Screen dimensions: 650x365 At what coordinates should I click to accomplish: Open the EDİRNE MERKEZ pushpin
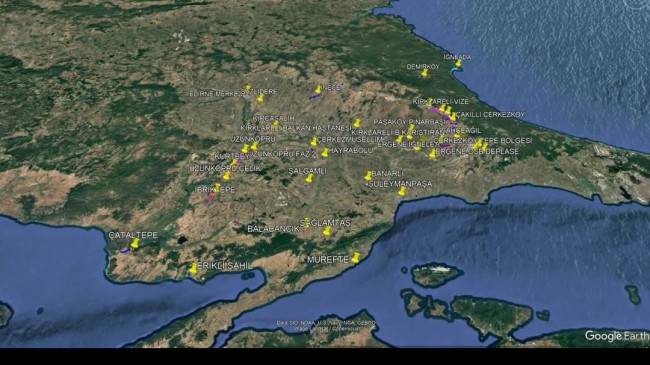click(247, 88)
